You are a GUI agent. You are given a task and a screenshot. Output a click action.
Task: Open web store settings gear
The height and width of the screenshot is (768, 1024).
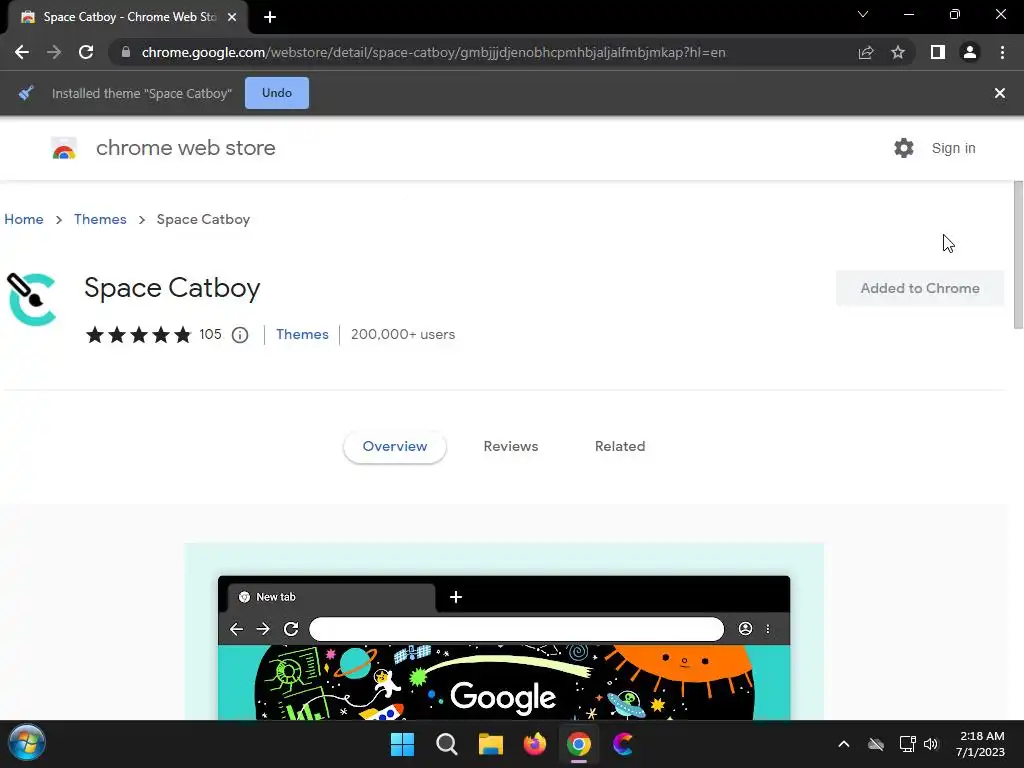(x=904, y=148)
